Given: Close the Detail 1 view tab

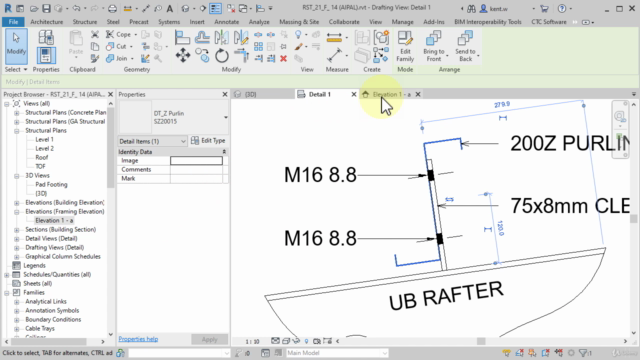Looking at the screenshot, I should click(354, 94).
